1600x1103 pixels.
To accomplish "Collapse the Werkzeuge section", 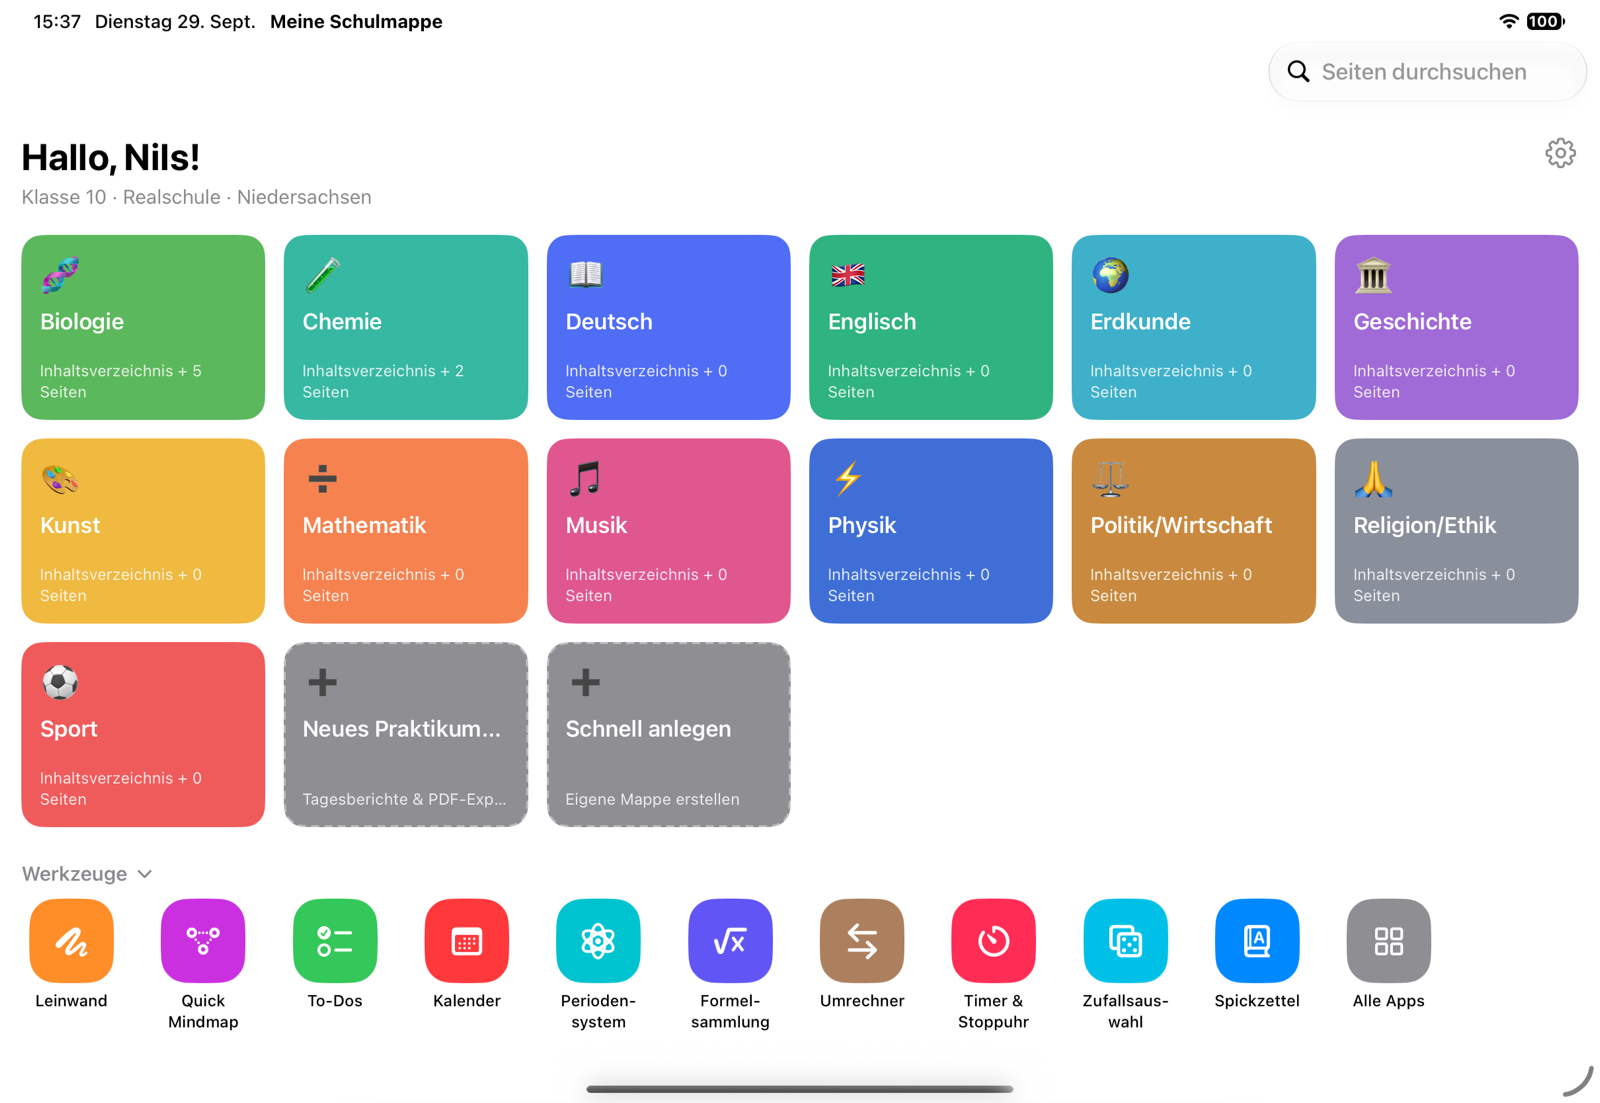I will [x=87, y=874].
